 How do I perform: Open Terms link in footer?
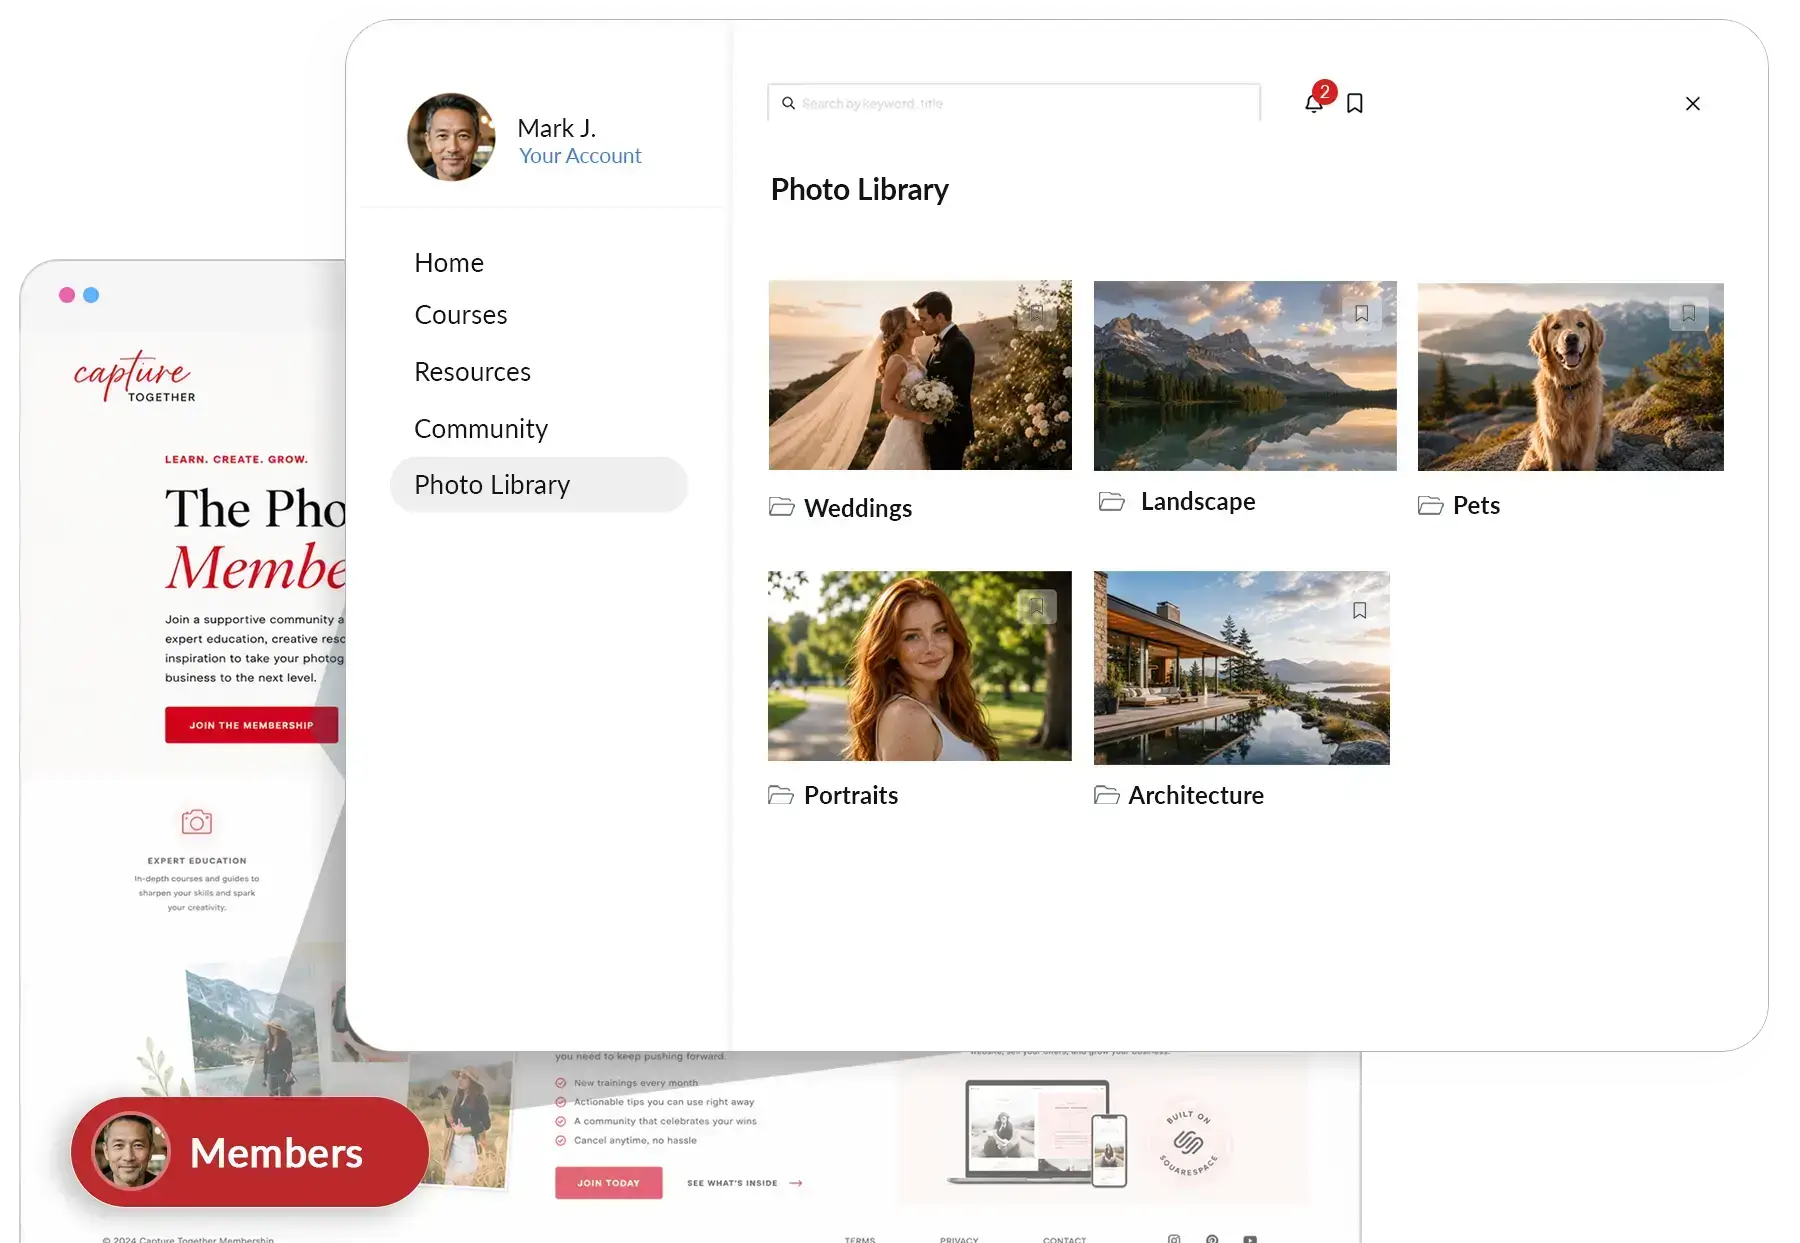pyautogui.click(x=860, y=1240)
